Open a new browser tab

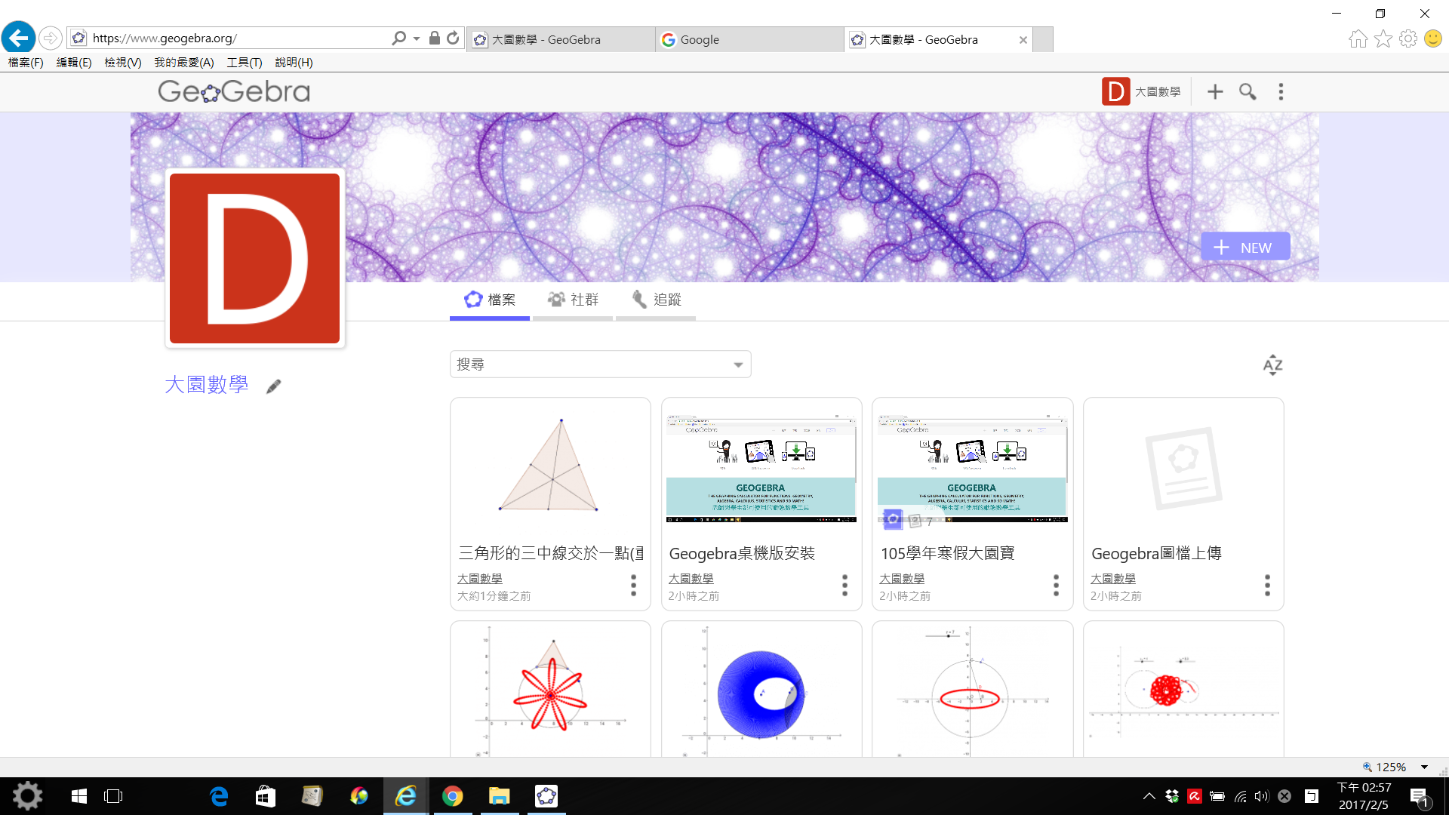coord(1043,40)
